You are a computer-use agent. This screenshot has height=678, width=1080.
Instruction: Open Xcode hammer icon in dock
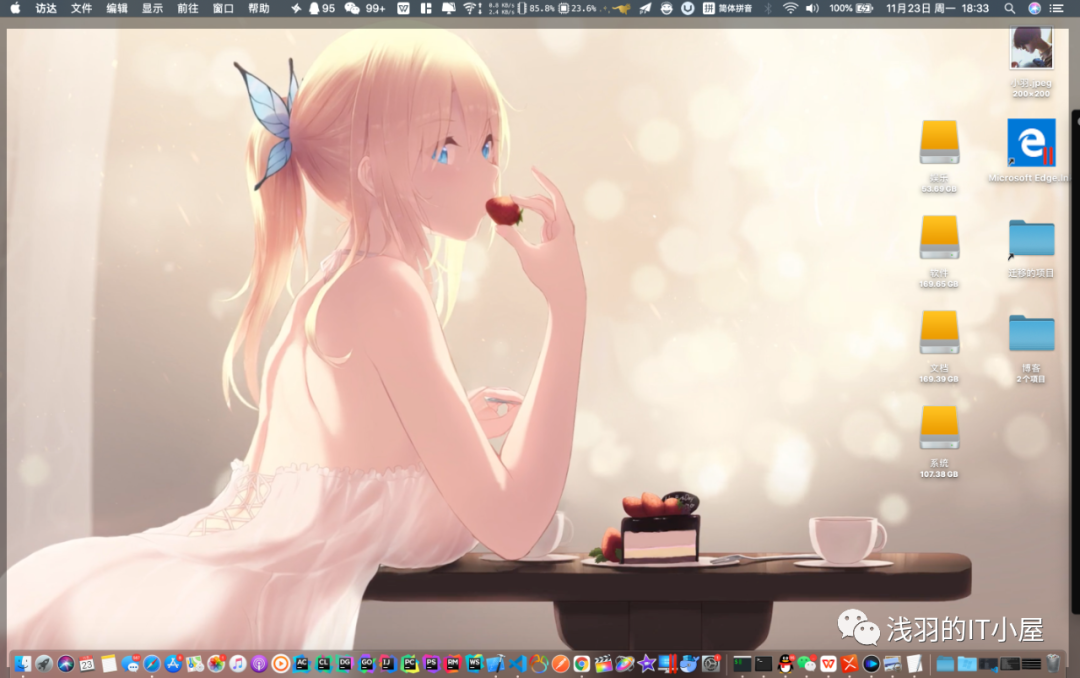pos(495,664)
